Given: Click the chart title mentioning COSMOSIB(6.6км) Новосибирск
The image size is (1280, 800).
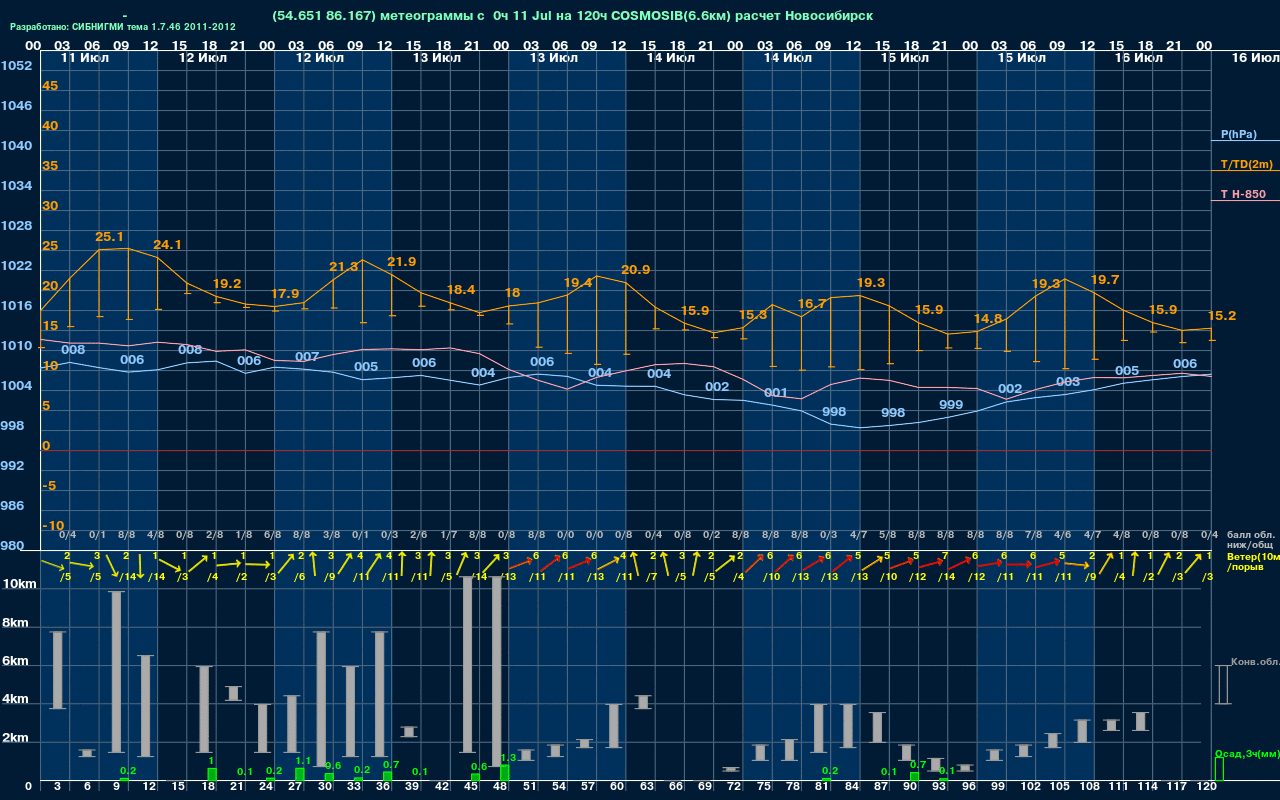Looking at the screenshot, I should pos(572,16).
